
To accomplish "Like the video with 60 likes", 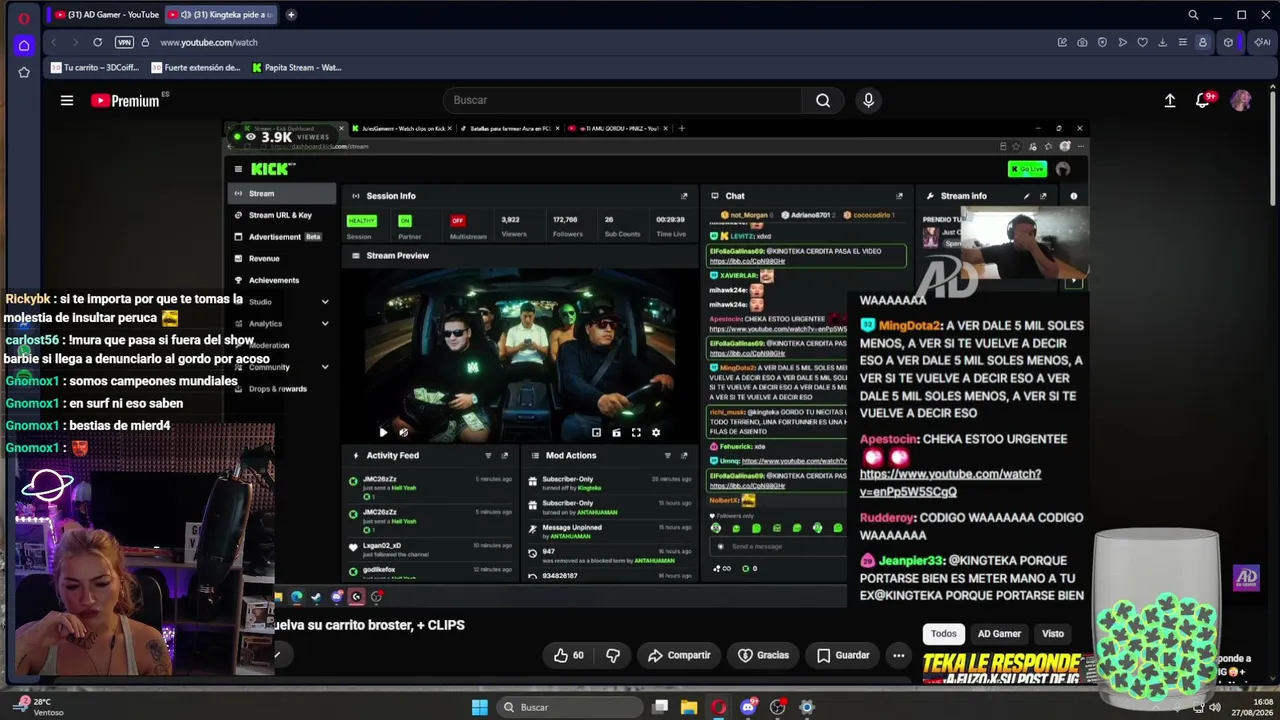I will (x=569, y=655).
